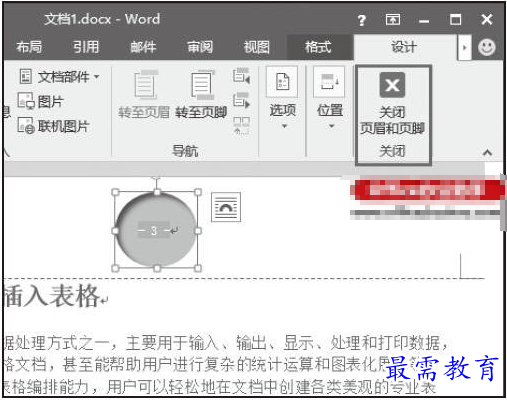Minimize the Word window
507x400 pixels.
[424, 21]
